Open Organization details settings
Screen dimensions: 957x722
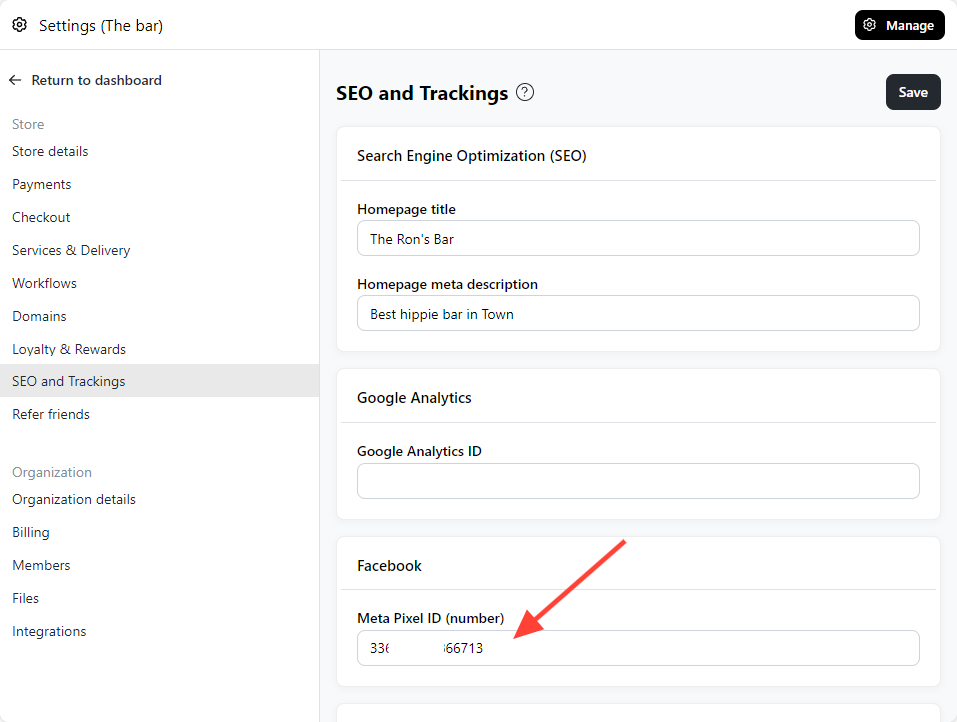click(x=74, y=499)
